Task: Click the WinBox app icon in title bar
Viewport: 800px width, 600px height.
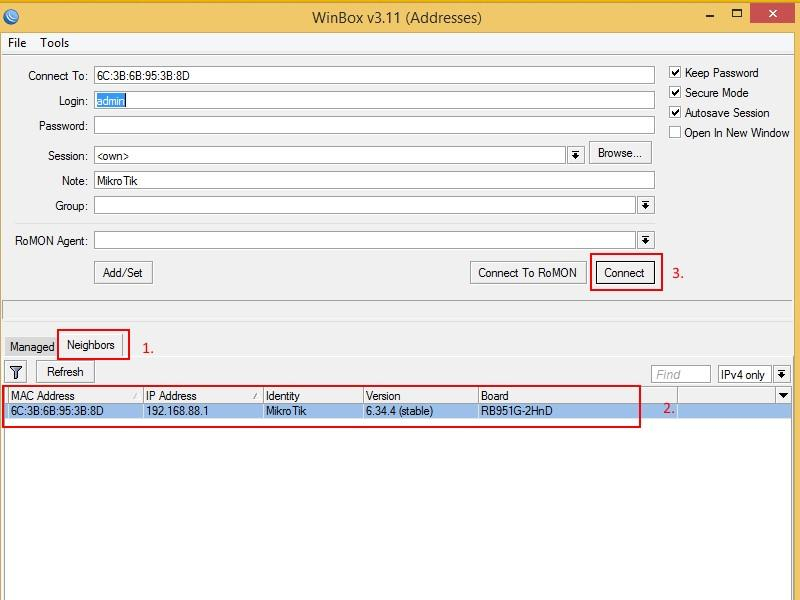Action: point(13,16)
